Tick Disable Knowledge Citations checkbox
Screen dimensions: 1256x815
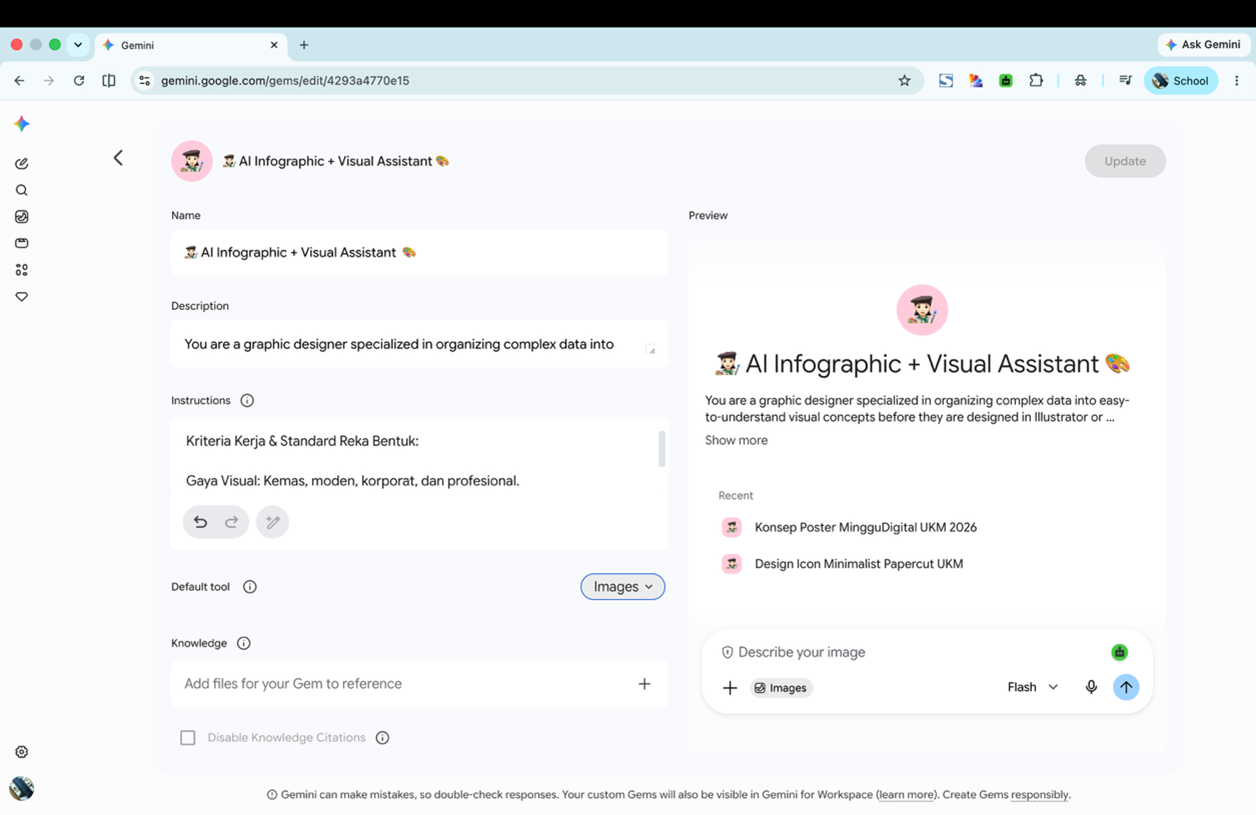coord(188,738)
